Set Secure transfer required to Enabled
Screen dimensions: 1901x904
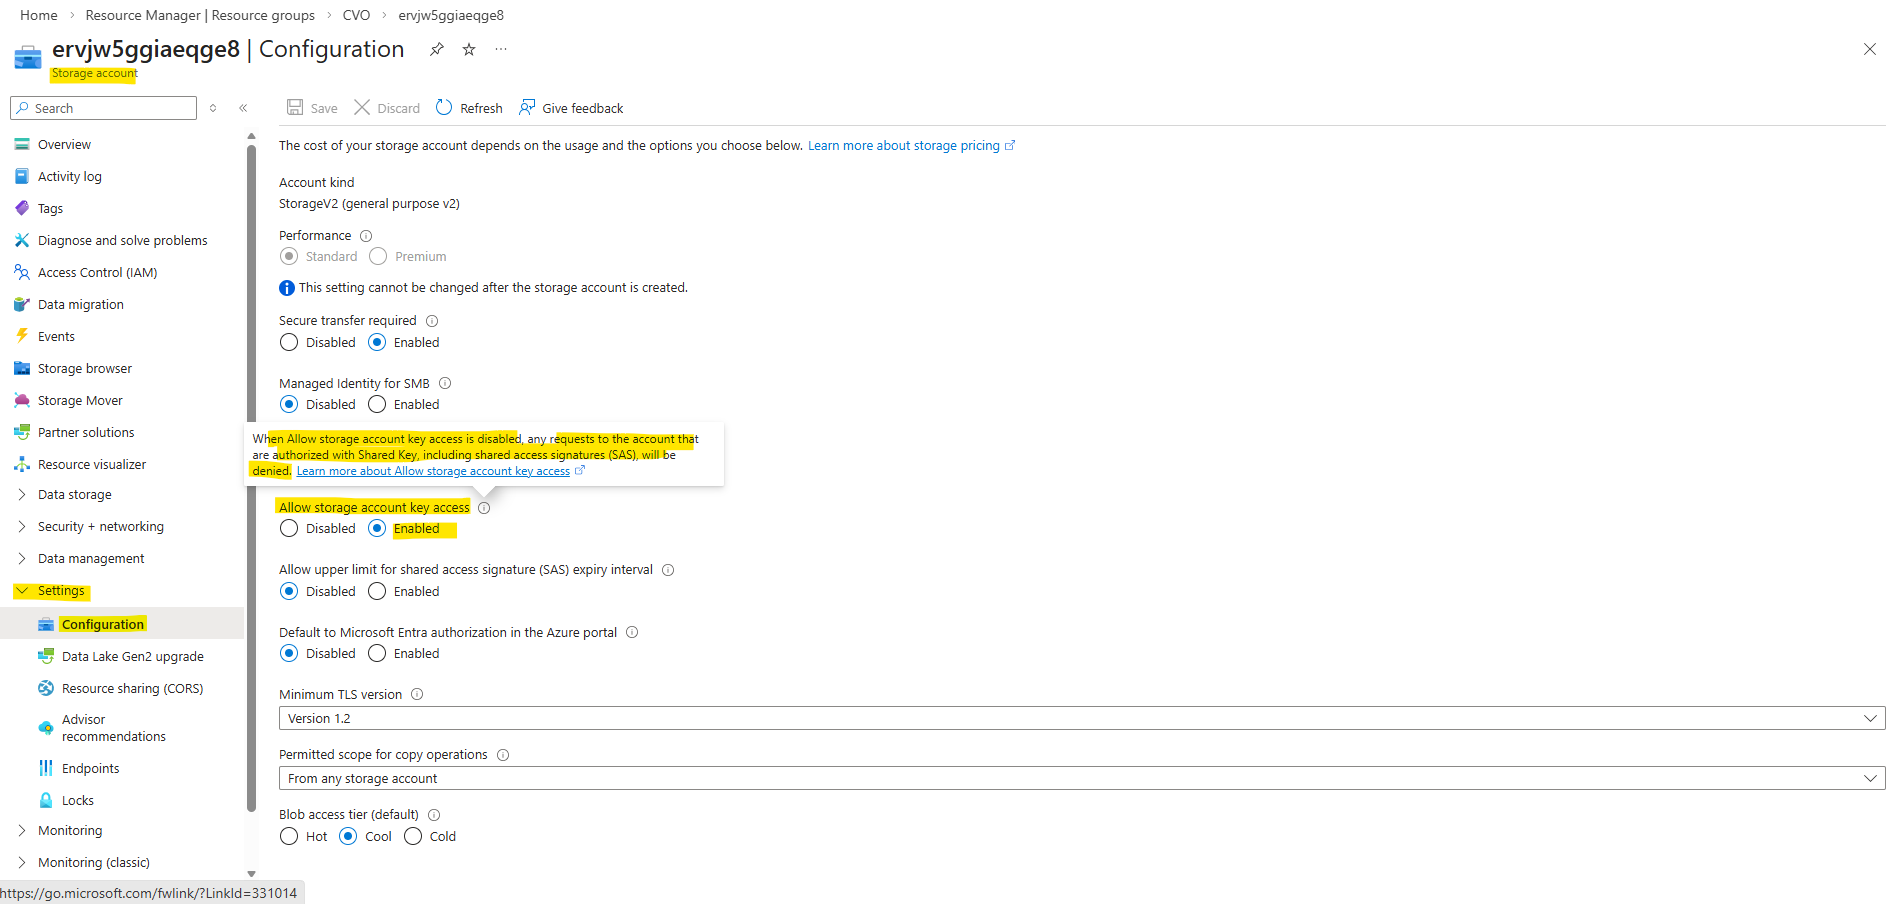coord(377,342)
